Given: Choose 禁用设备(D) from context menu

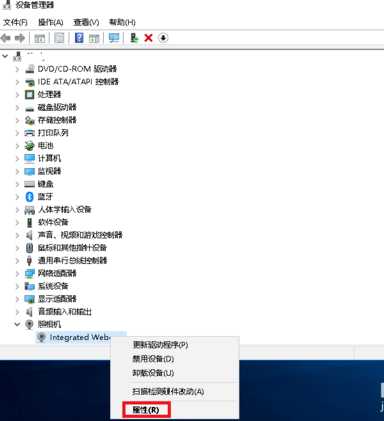Looking at the screenshot, I should point(153,359).
